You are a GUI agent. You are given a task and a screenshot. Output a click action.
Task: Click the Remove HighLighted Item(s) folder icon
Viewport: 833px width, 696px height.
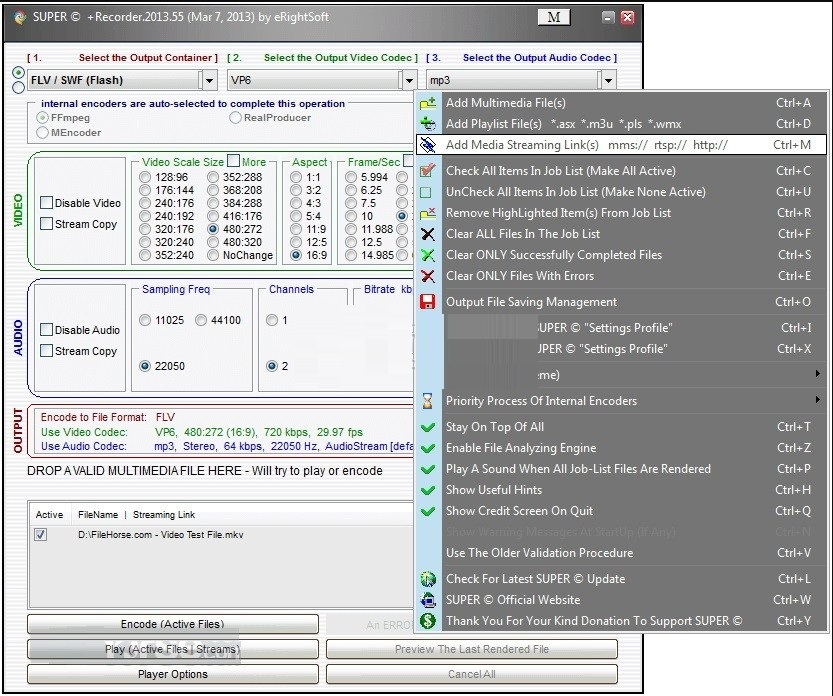428,213
